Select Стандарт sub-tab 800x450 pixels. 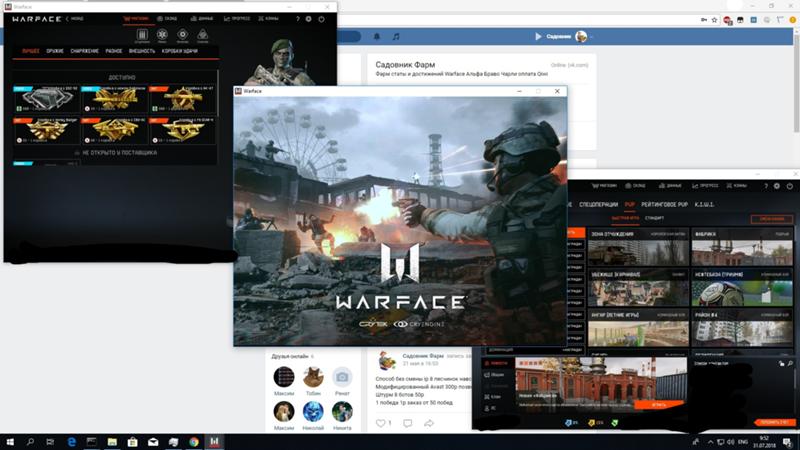(655, 218)
